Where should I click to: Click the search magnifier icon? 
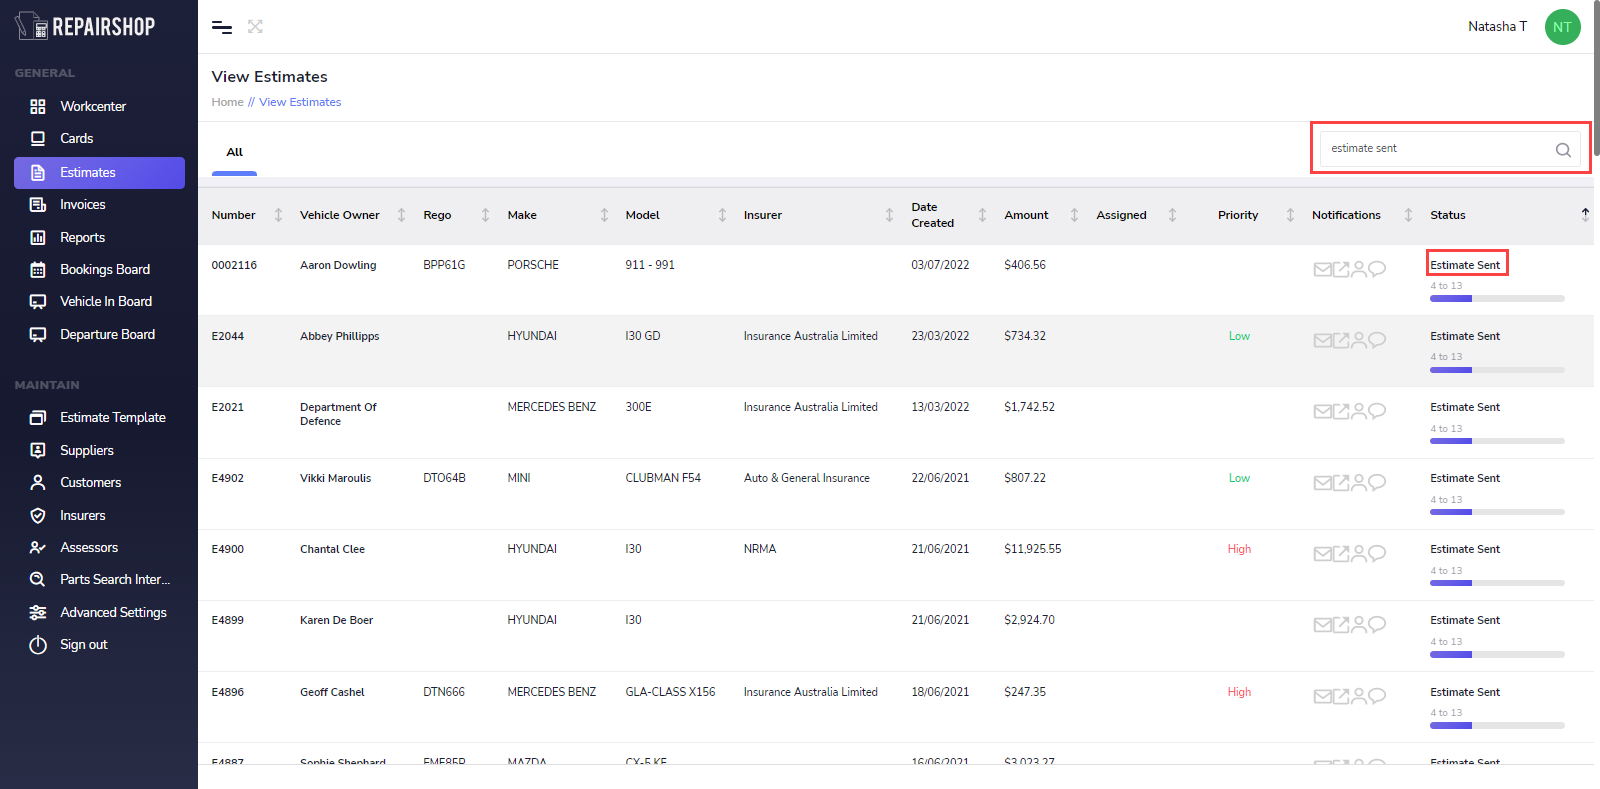(x=1562, y=150)
